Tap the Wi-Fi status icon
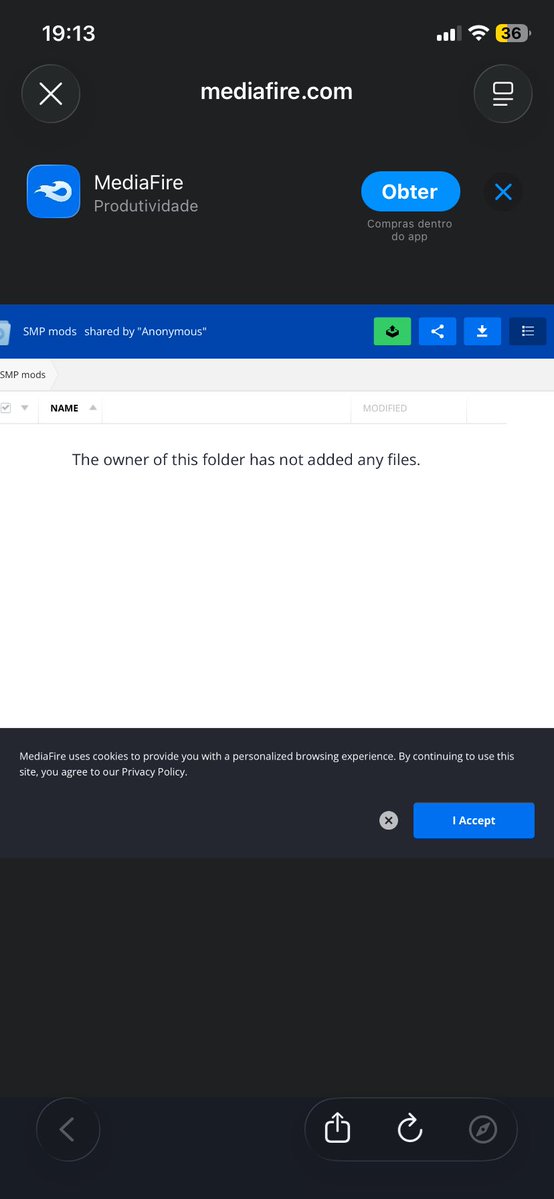The height and width of the screenshot is (1199, 554). [479, 33]
